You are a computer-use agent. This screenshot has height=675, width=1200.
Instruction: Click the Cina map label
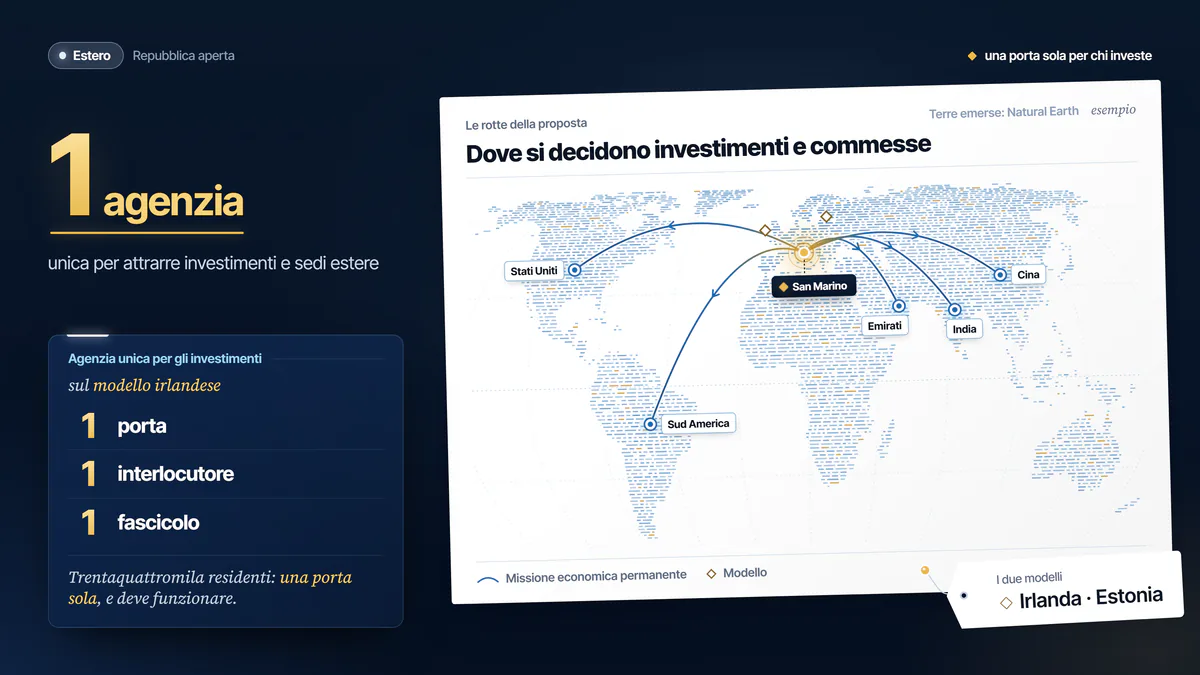click(1028, 275)
